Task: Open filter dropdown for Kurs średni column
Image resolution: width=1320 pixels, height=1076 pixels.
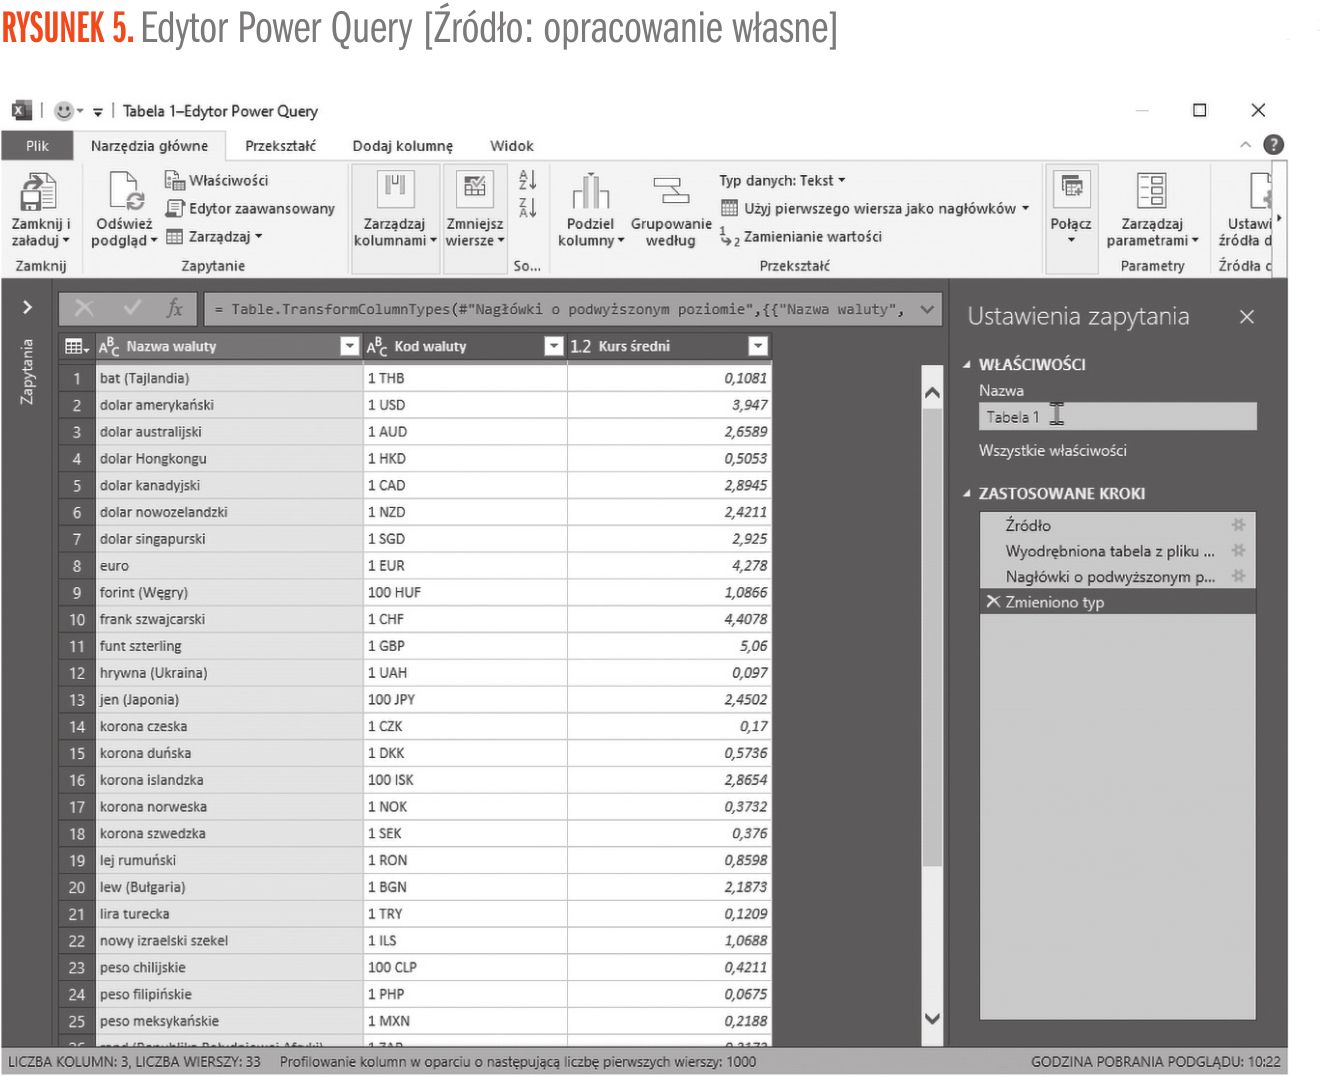Action: point(758,346)
